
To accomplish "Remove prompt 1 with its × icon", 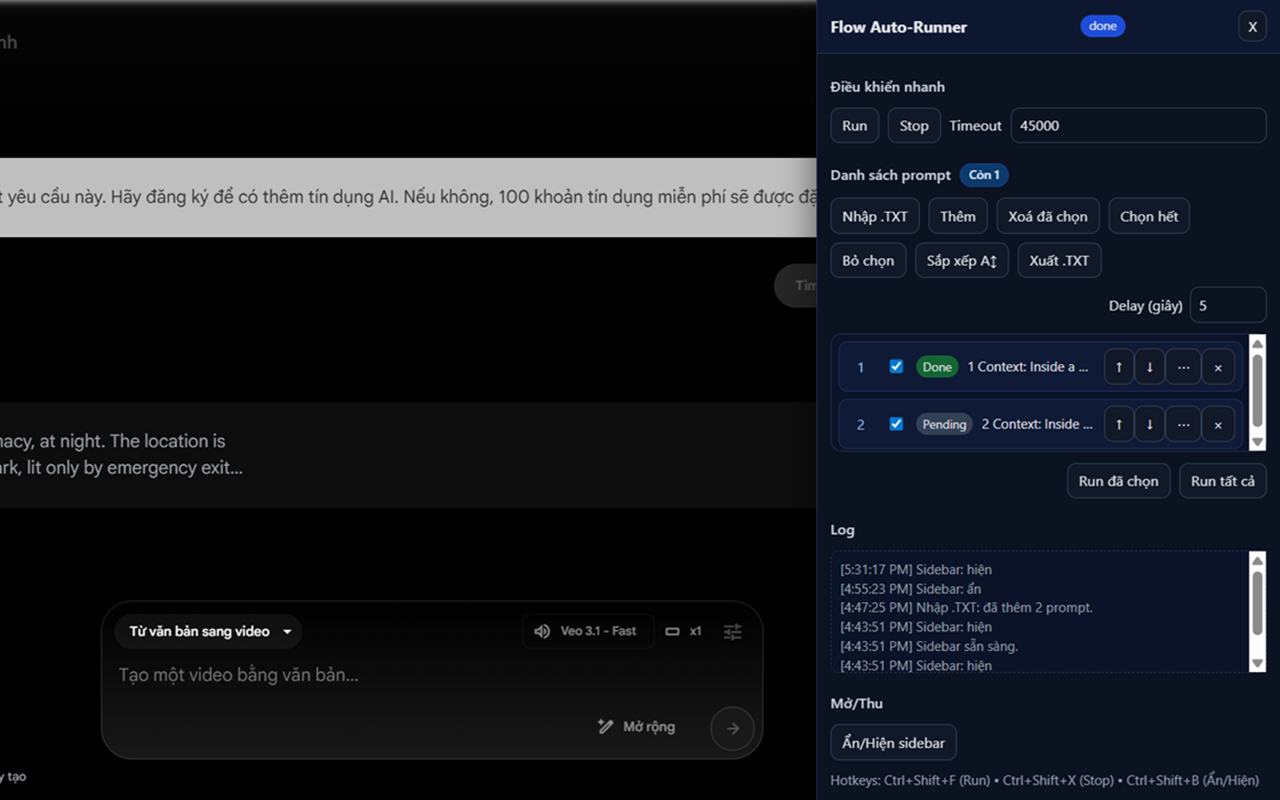I will pyautogui.click(x=1218, y=367).
